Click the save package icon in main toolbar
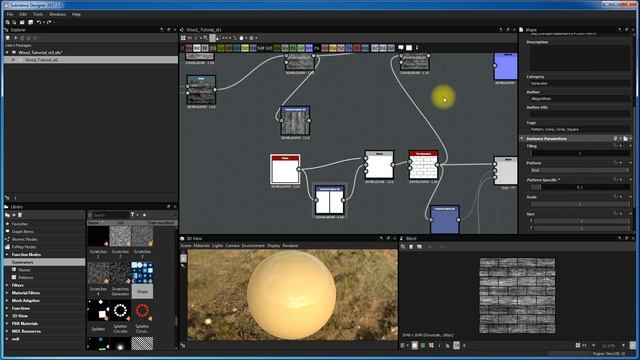The width and height of the screenshot is (640, 360). click(x=22, y=22)
